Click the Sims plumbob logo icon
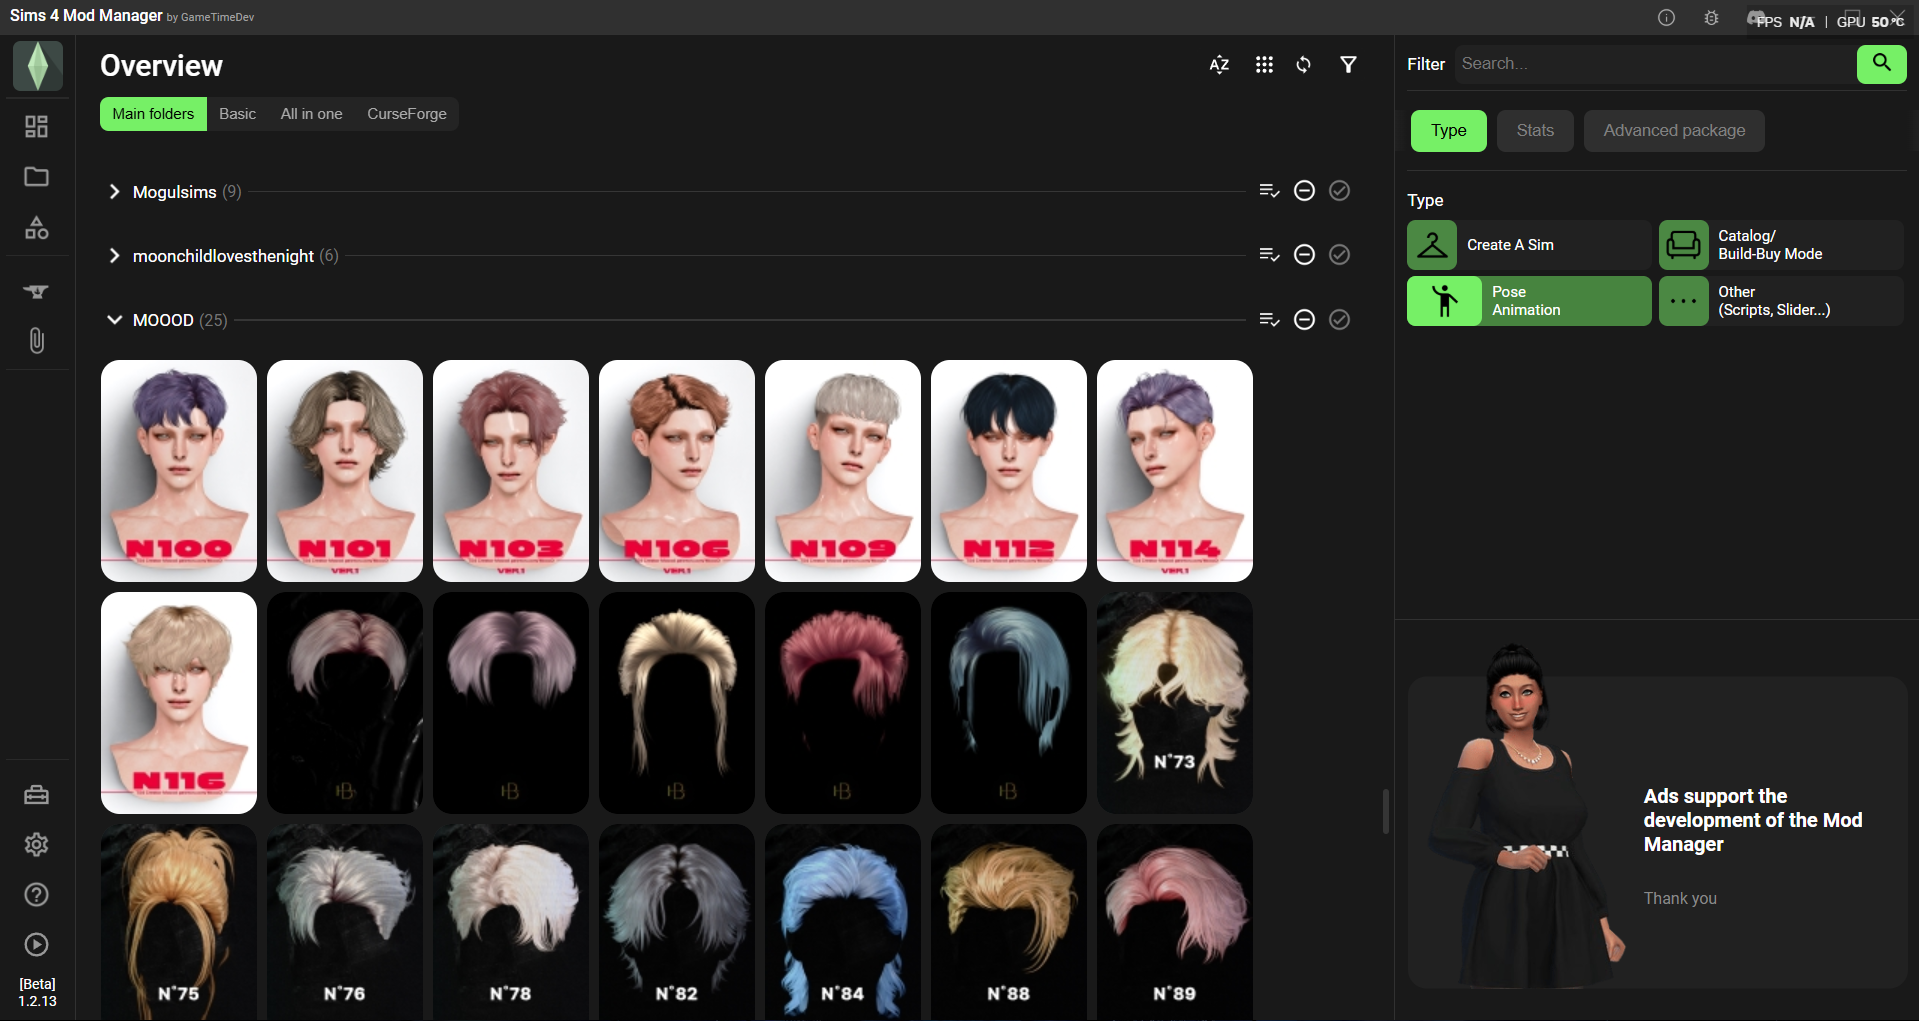This screenshot has width=1919, height=1021. point(38,66)
